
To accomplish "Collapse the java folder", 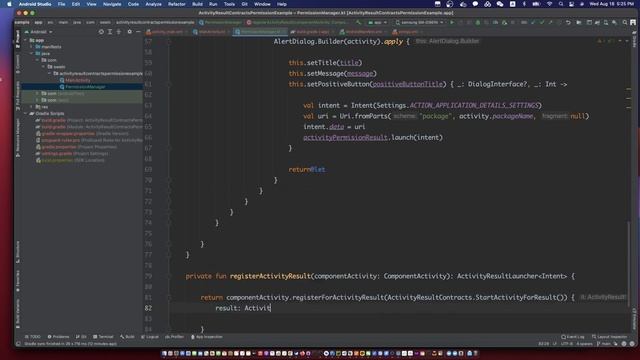I will [31, 53].
